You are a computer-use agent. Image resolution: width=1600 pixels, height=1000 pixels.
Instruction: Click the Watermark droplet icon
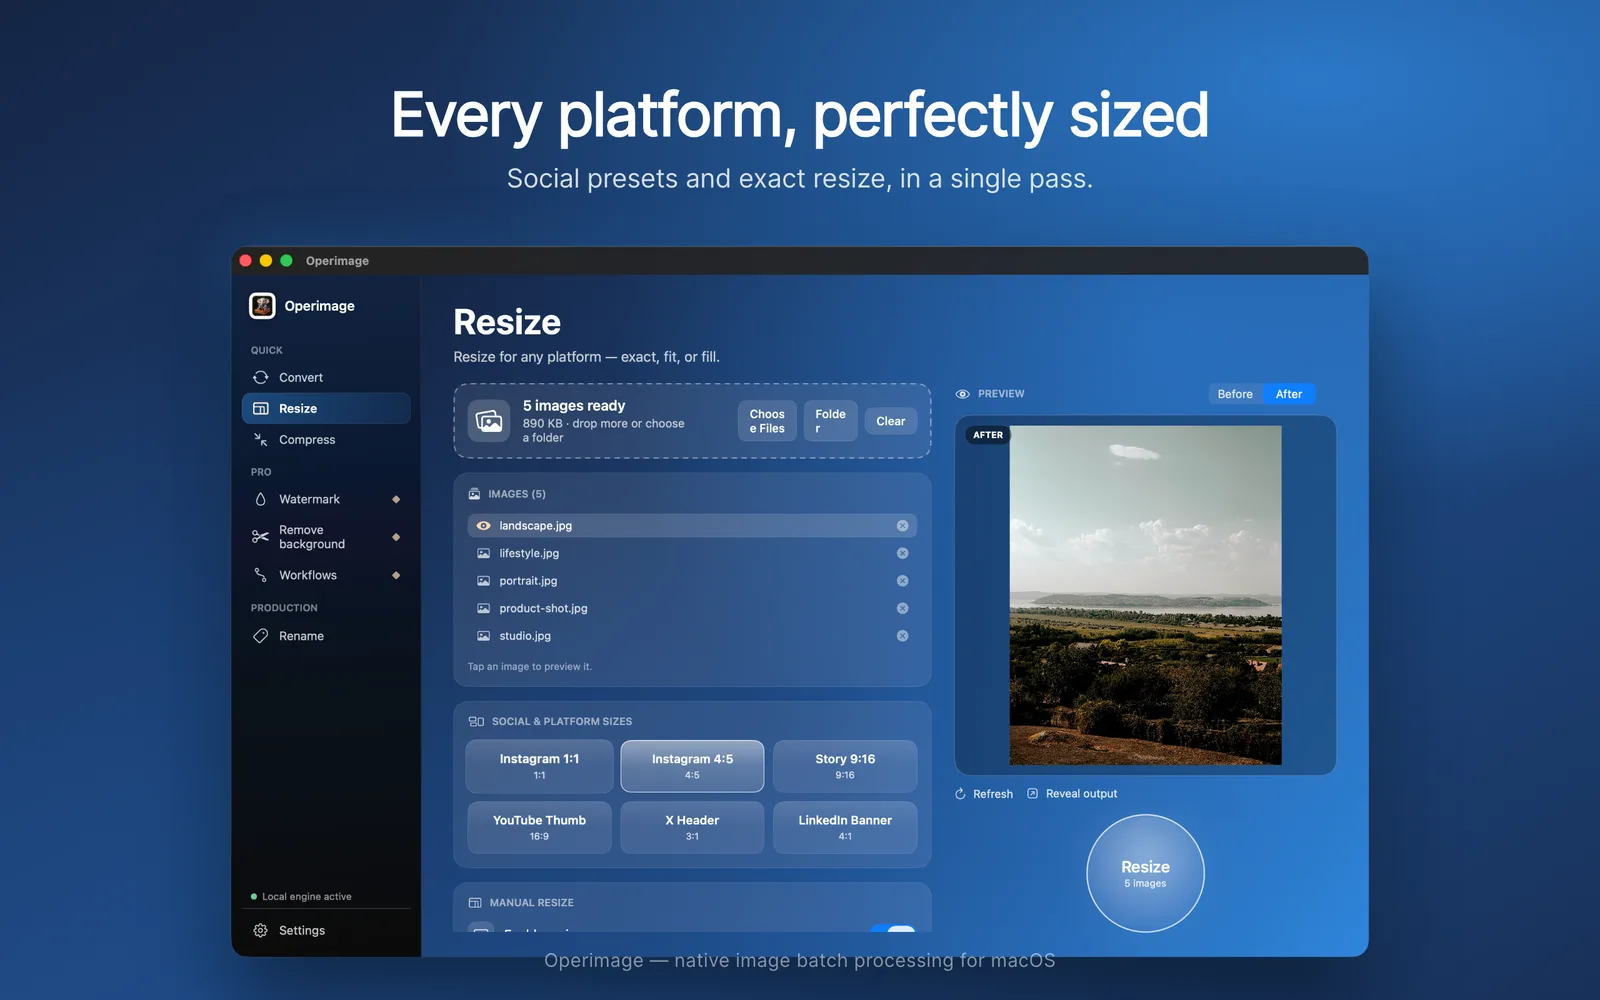pos(261,499)
